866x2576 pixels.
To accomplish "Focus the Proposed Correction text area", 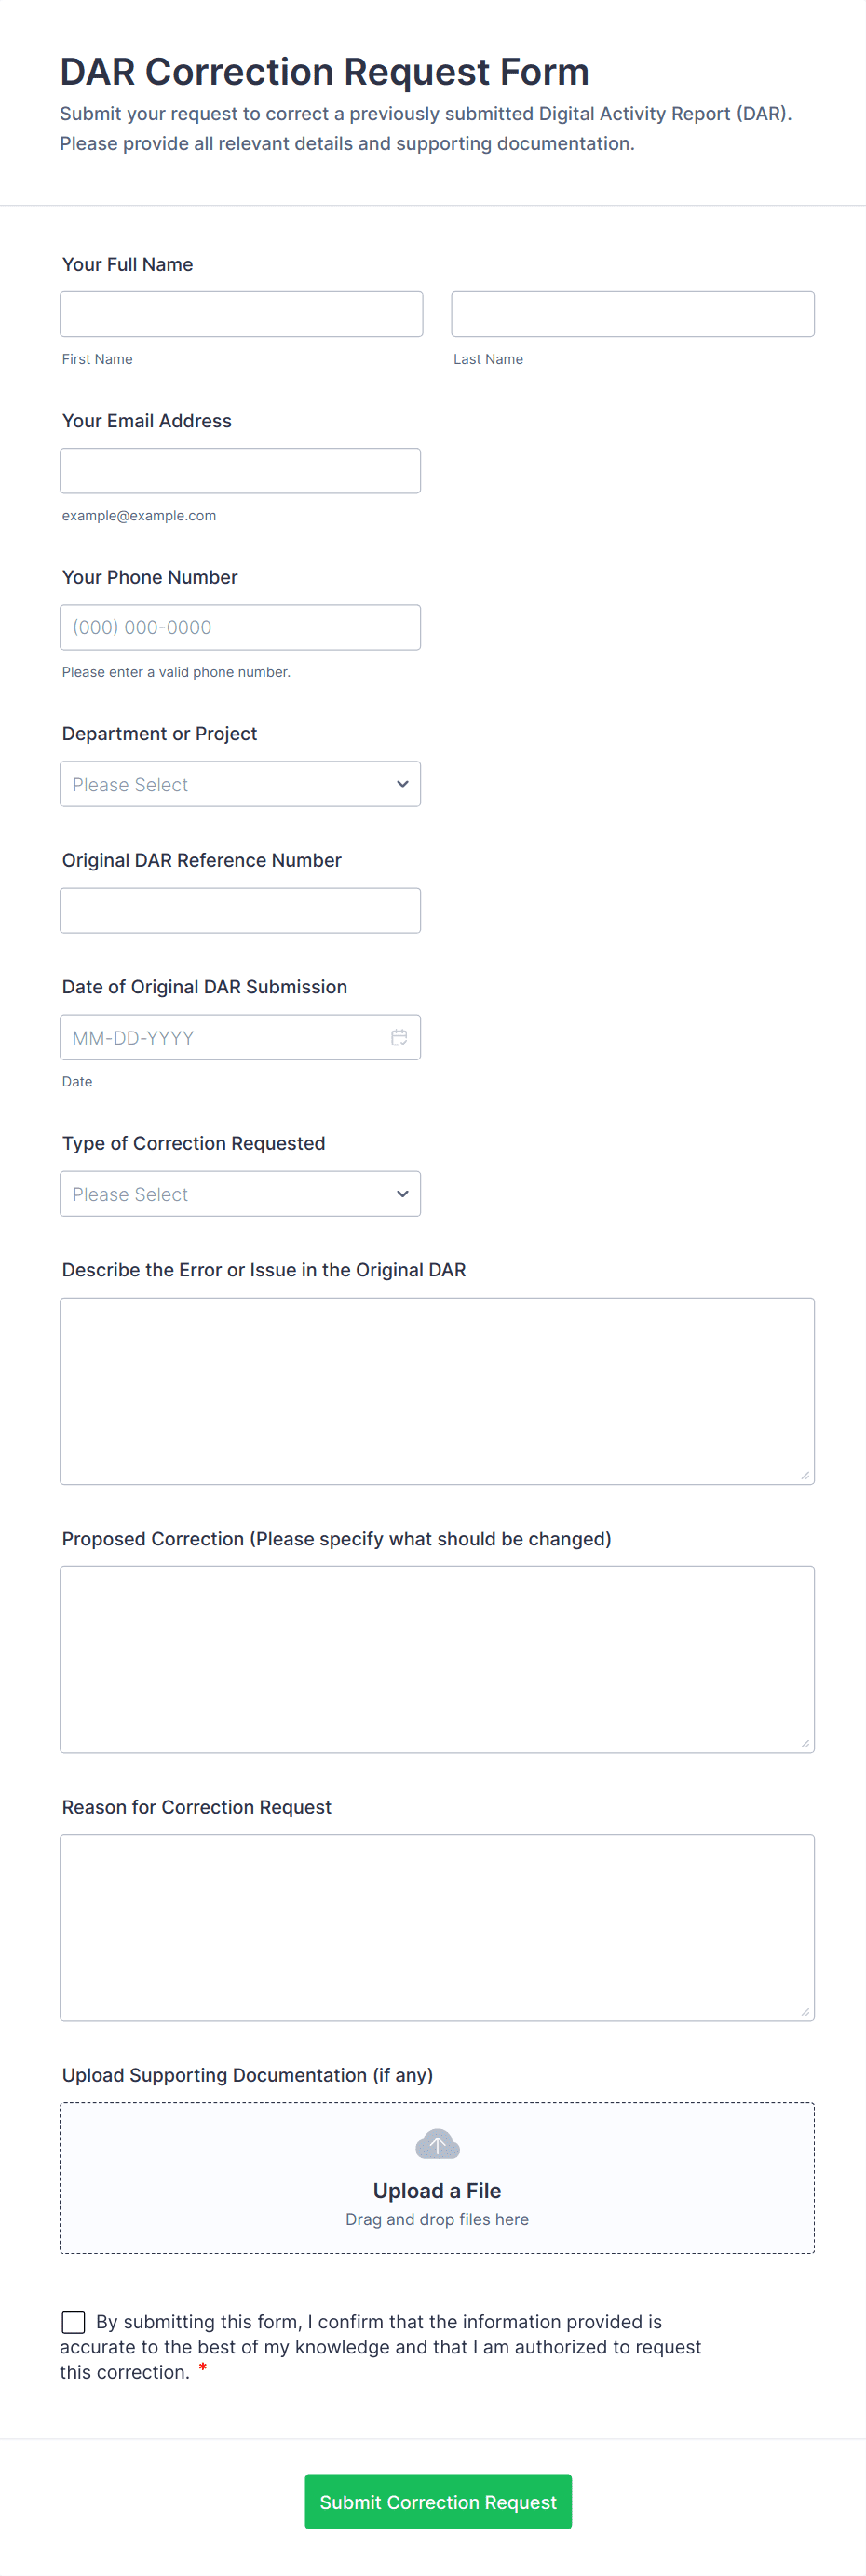I will coord(437,1659).
